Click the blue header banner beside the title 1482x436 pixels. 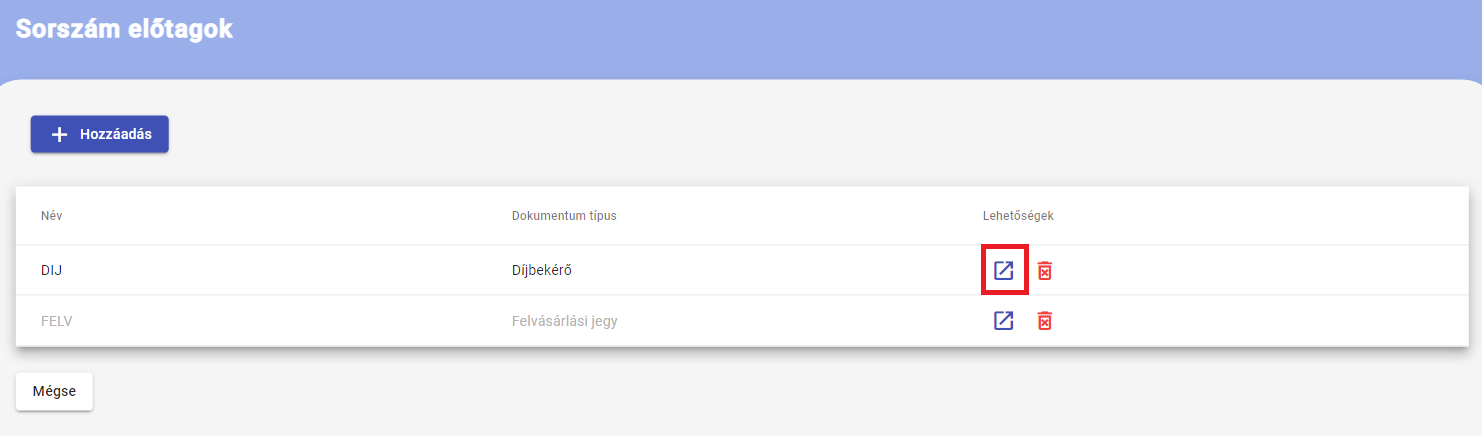point(850,35)
